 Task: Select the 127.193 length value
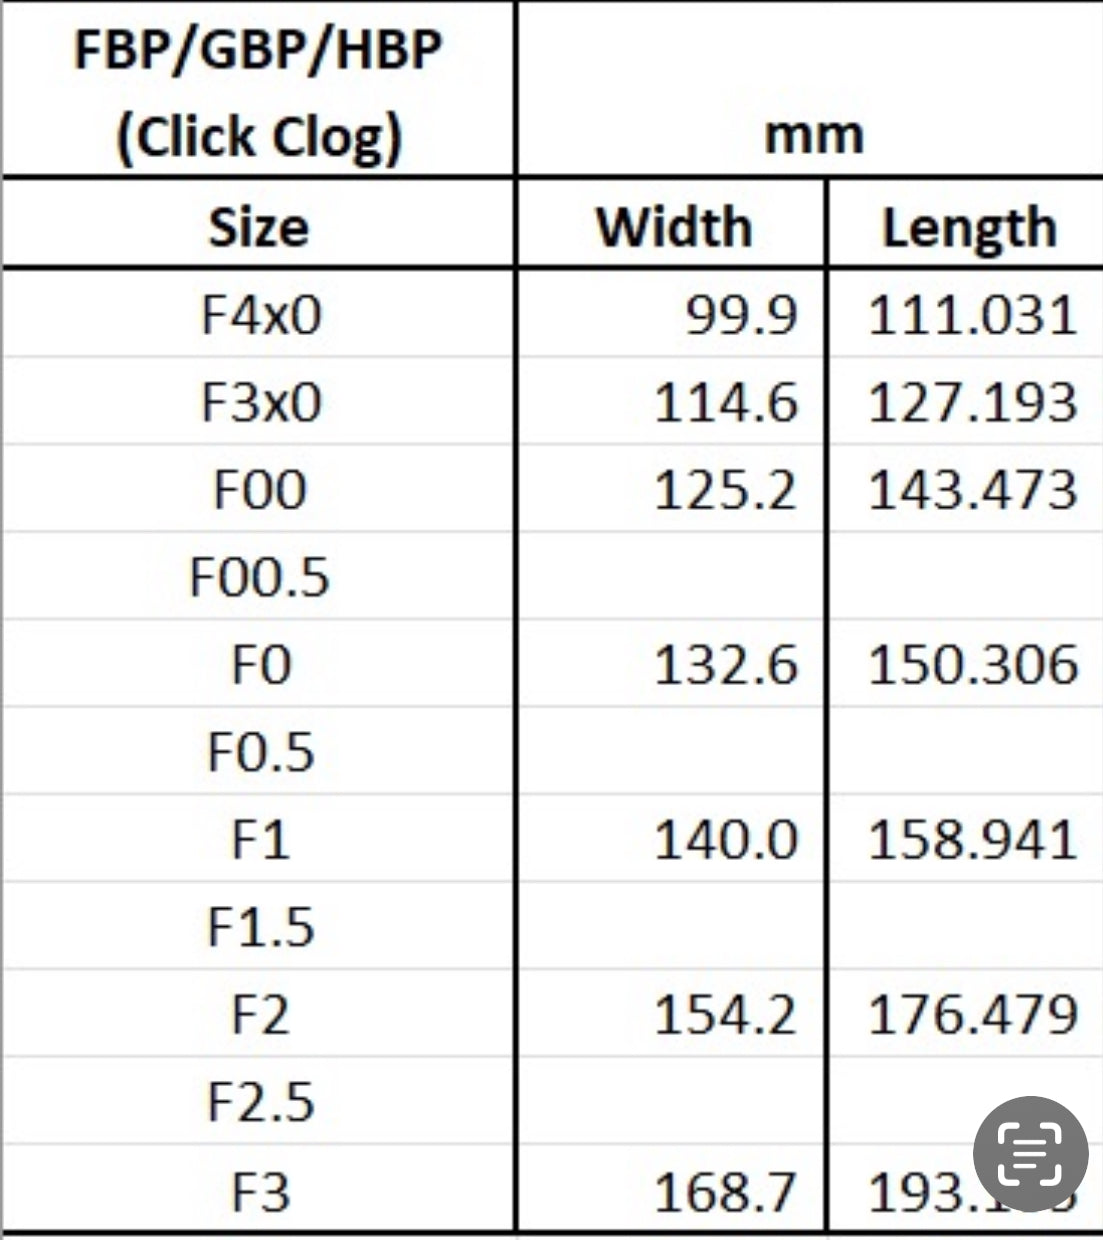coord(972,403)
